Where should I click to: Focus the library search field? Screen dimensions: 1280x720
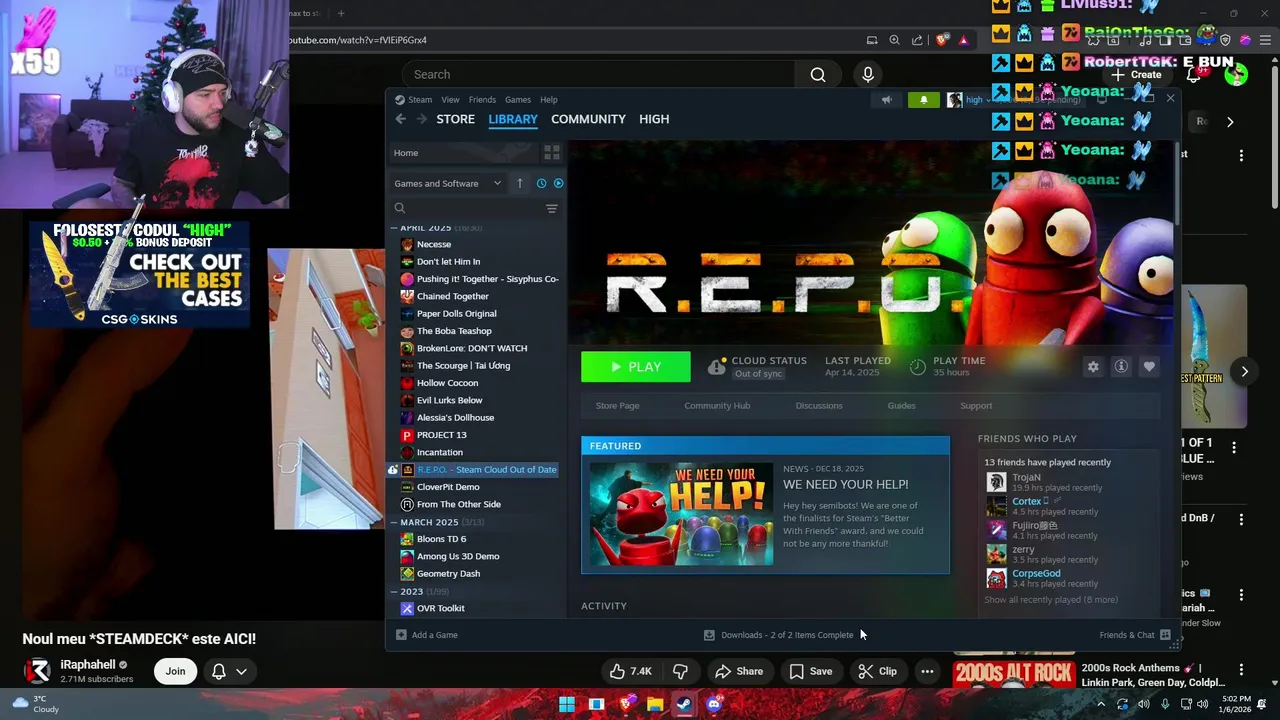point(465,208)
